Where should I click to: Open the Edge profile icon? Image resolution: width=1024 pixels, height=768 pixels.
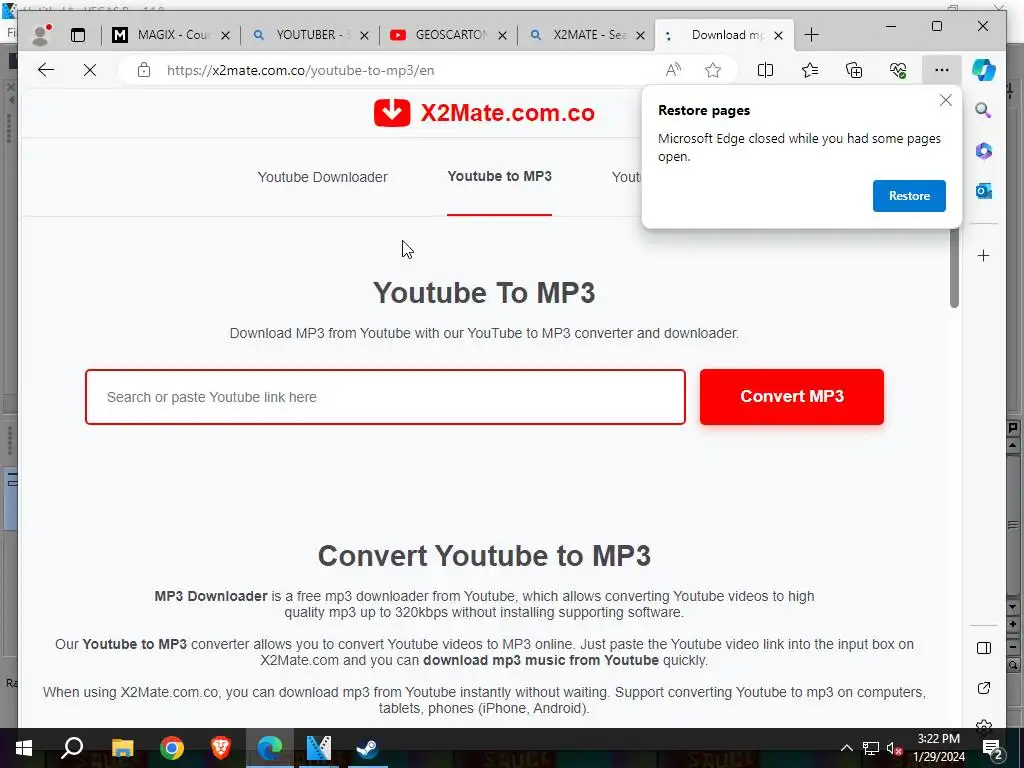41,35
